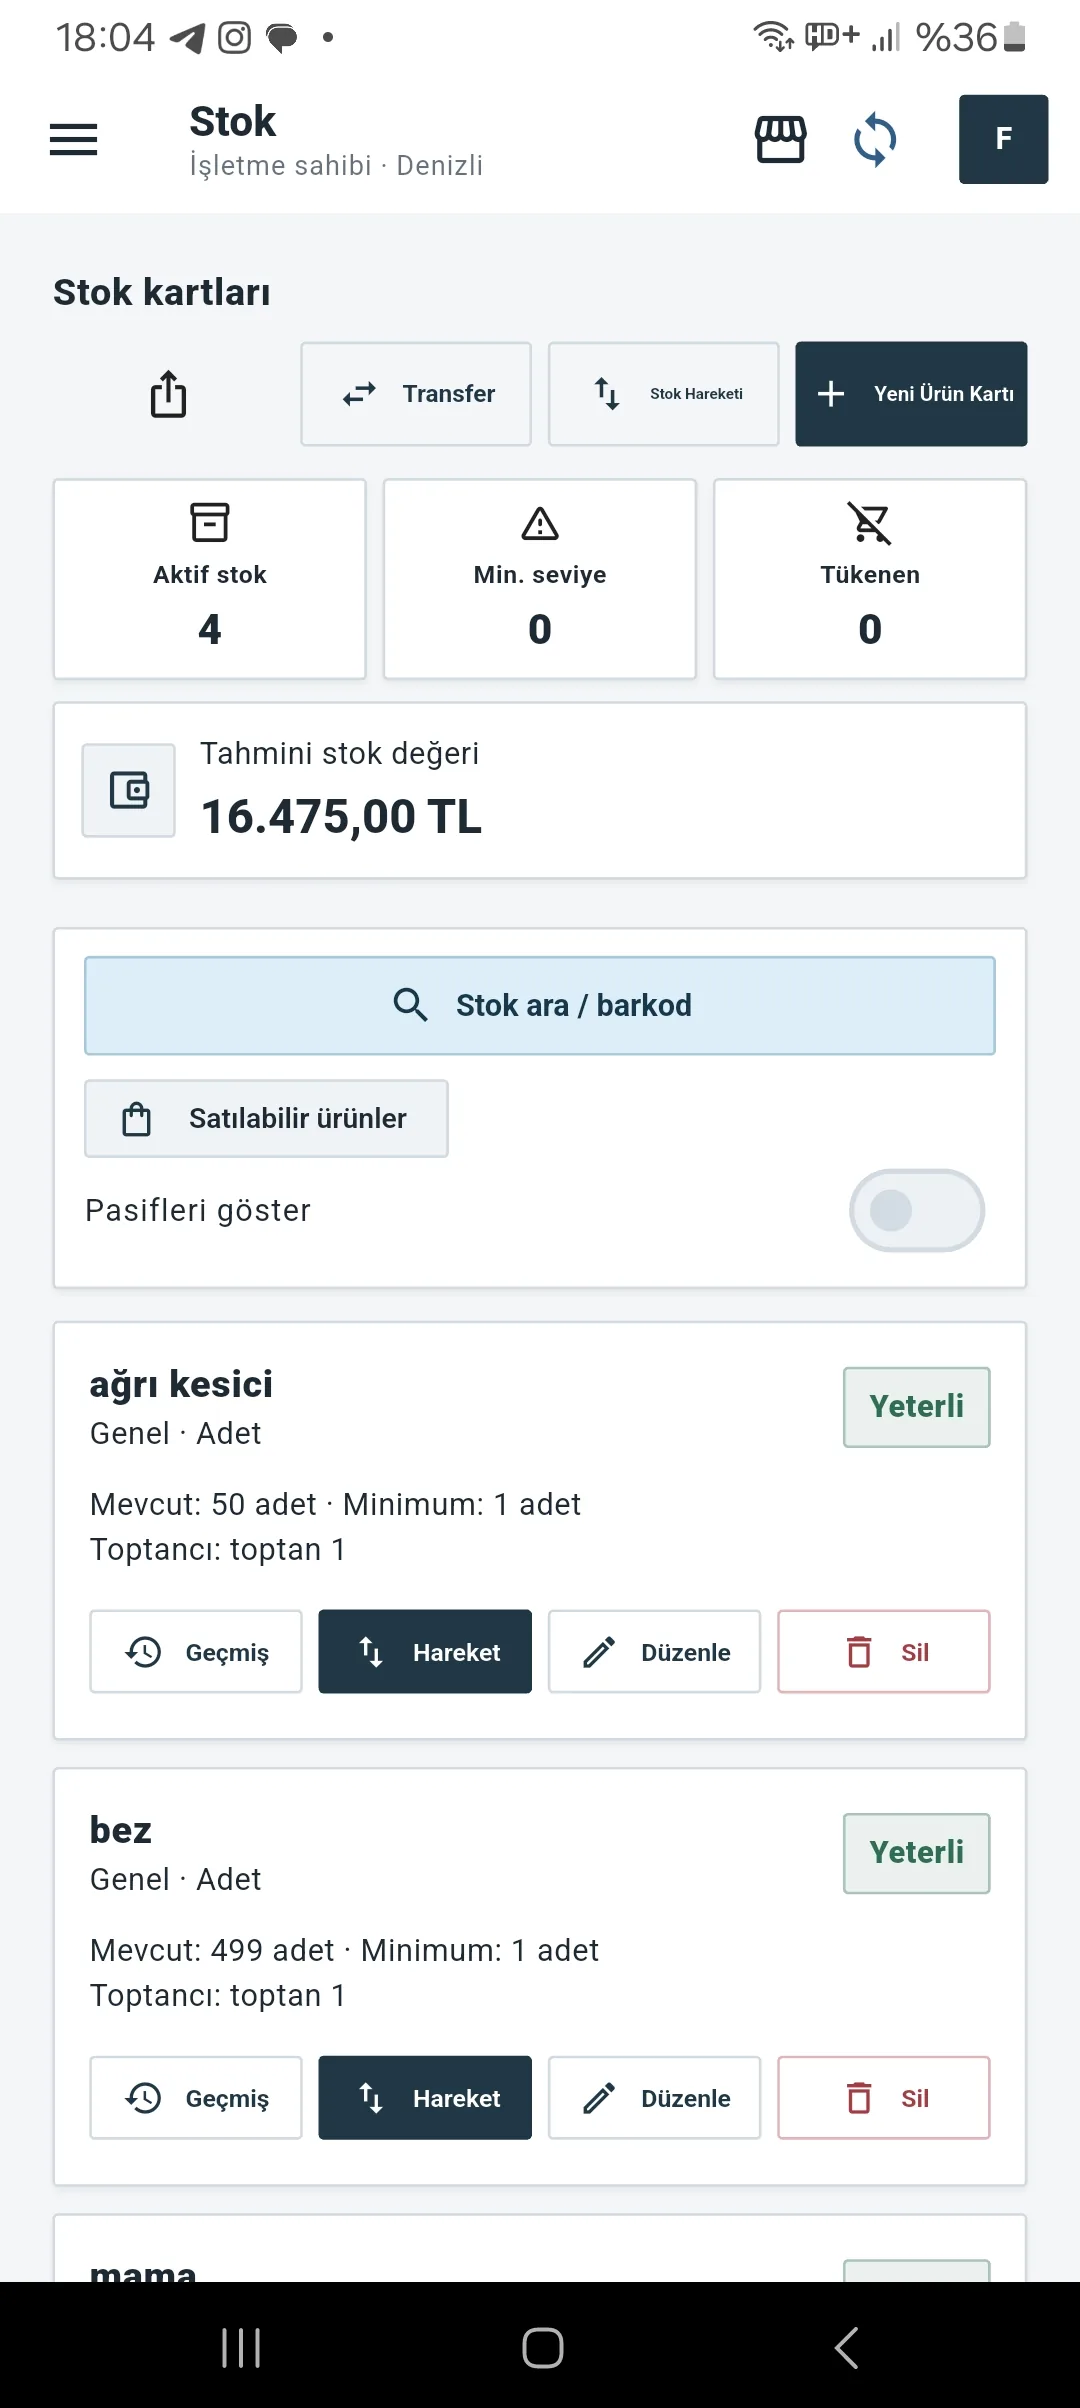Screen dimensions: 1080x2408
Task: Open the Transfer button
Action: pos(416,394)
